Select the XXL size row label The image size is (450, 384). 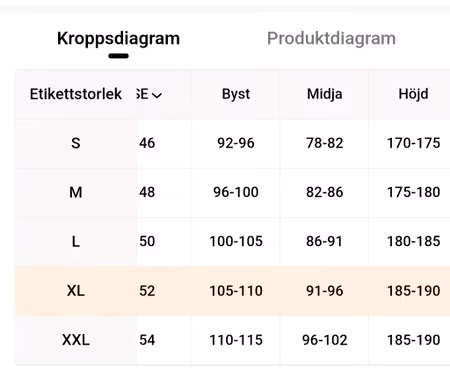point(76,340)
